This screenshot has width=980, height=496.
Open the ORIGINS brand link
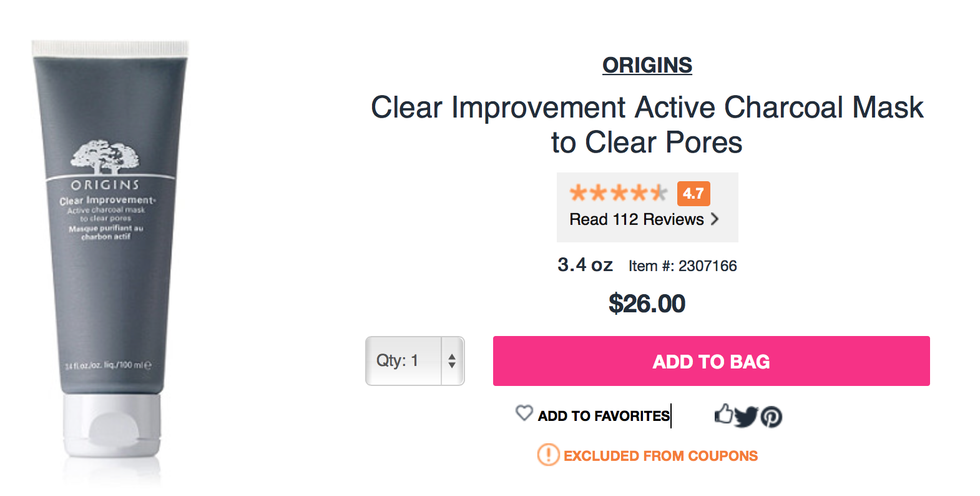pos(647,66)
